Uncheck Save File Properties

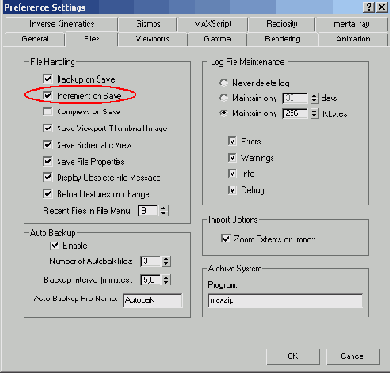48,161
